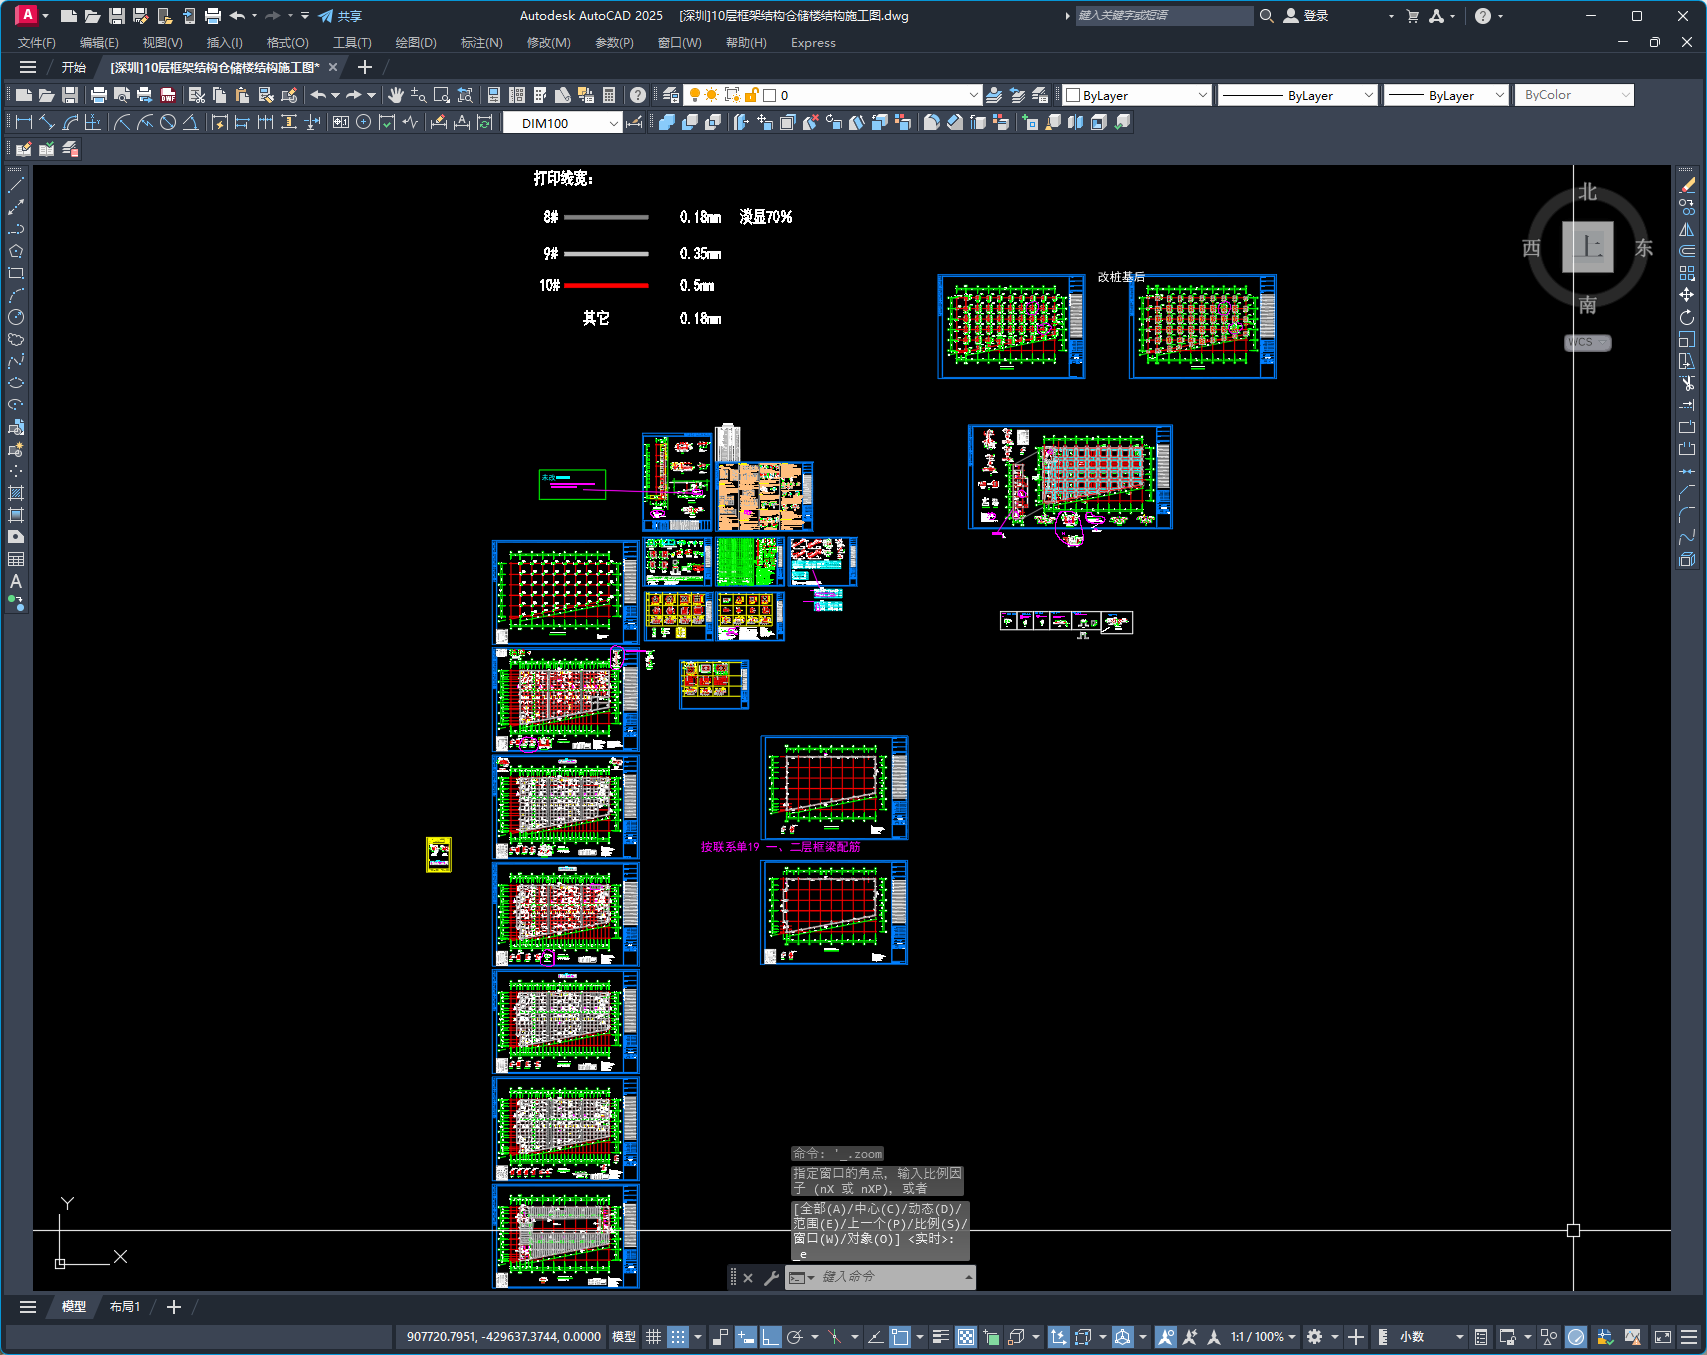Select the Diameter dimension tool
The width and height of the screenshot is (1707, 1355).
click(168, 122)
